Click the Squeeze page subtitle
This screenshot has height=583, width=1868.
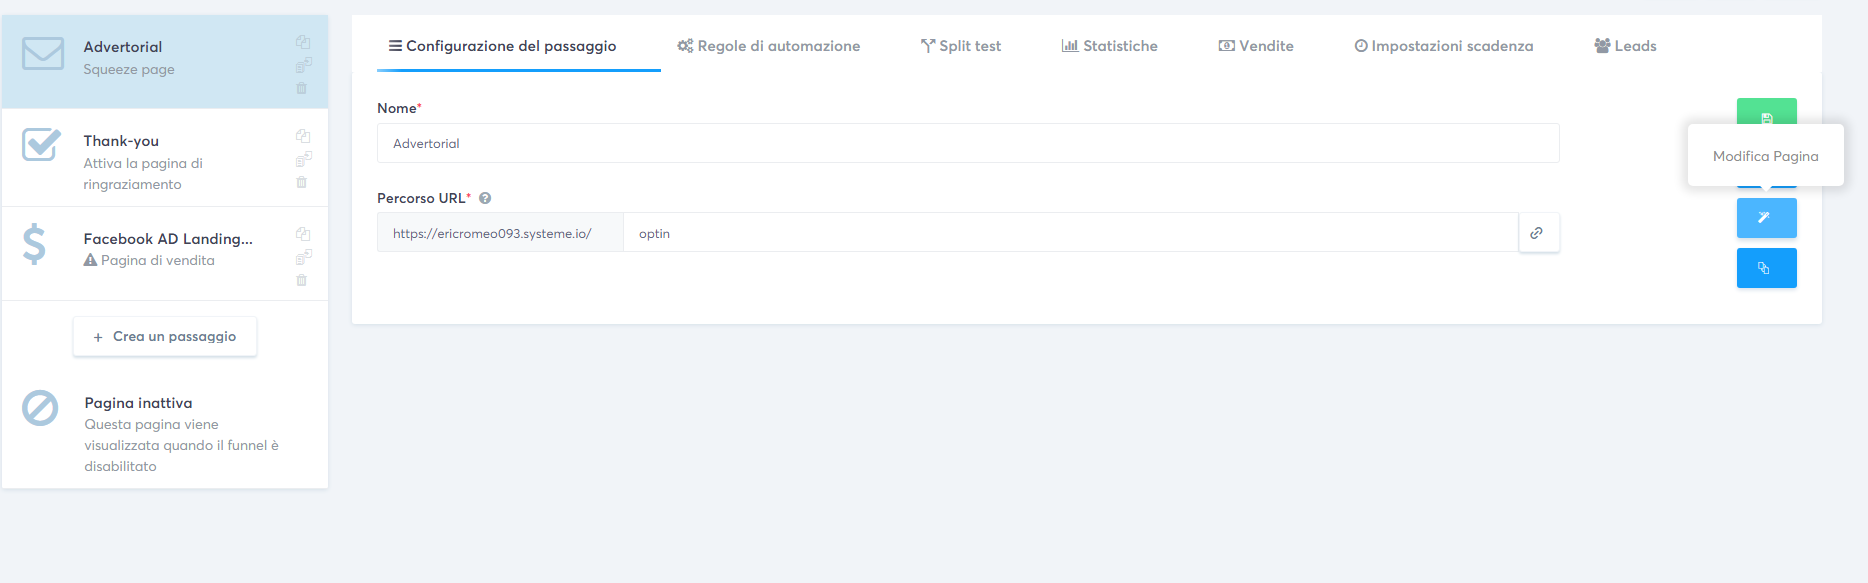point(129,69)
